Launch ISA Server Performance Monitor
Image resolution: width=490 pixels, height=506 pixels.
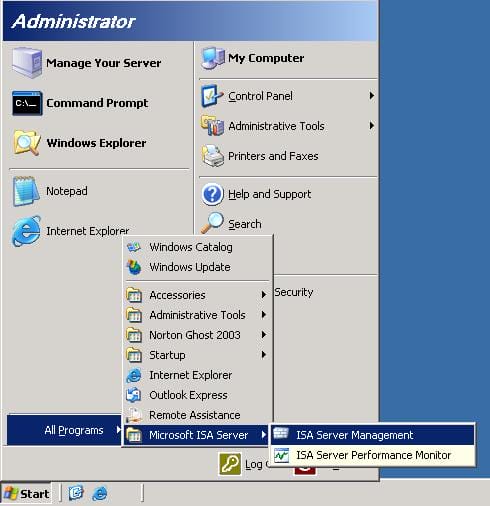point(372,455)
